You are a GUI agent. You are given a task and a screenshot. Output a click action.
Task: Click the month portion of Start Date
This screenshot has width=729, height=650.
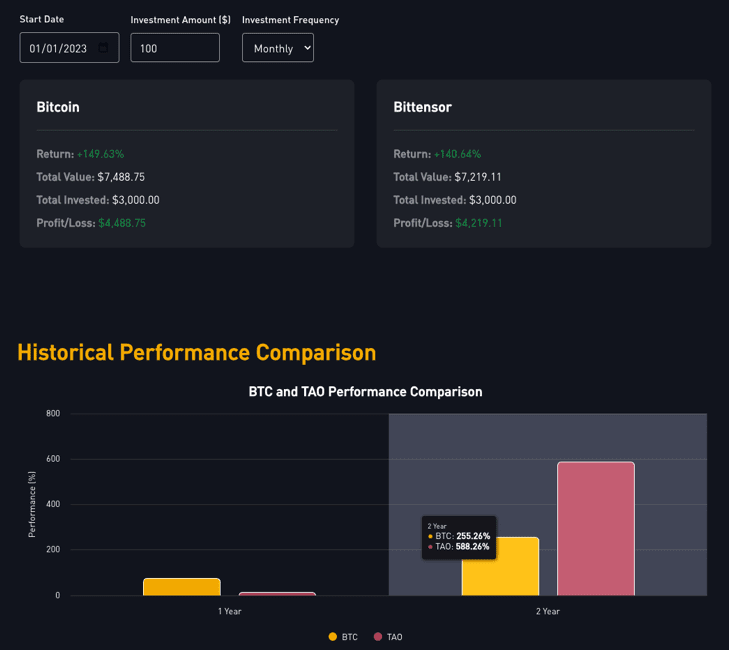pos(35,48)
